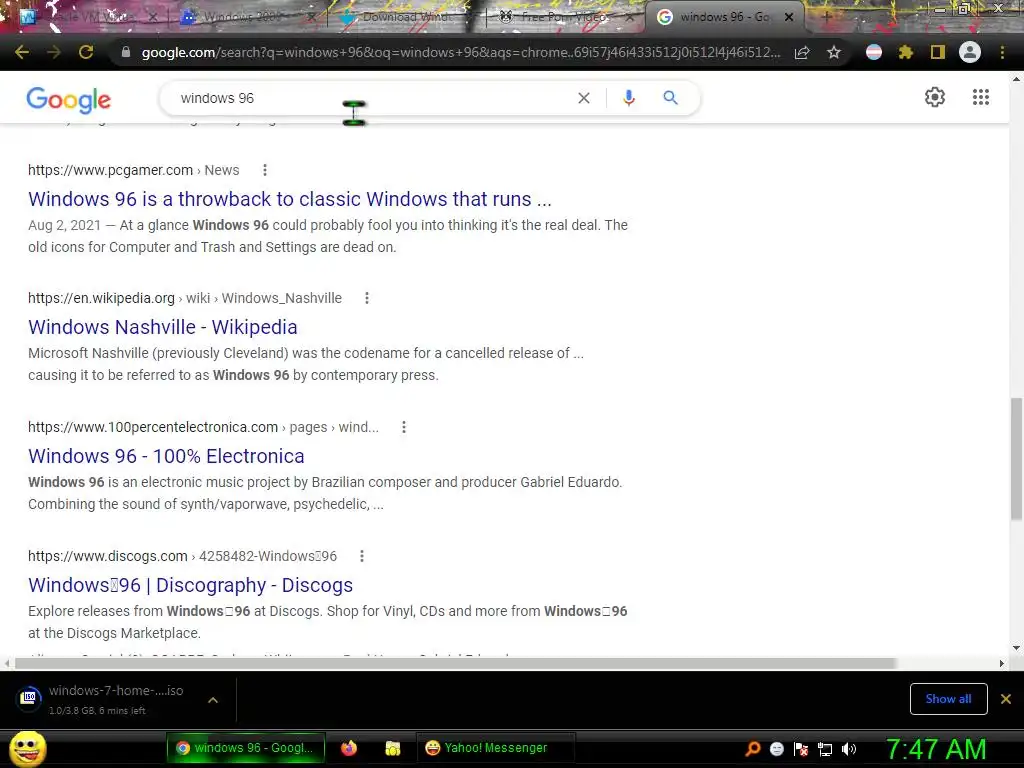This screenshot has width=1024, height=768.
Task: Click the smiley tray icon
Action: click(x=776, y=749)
